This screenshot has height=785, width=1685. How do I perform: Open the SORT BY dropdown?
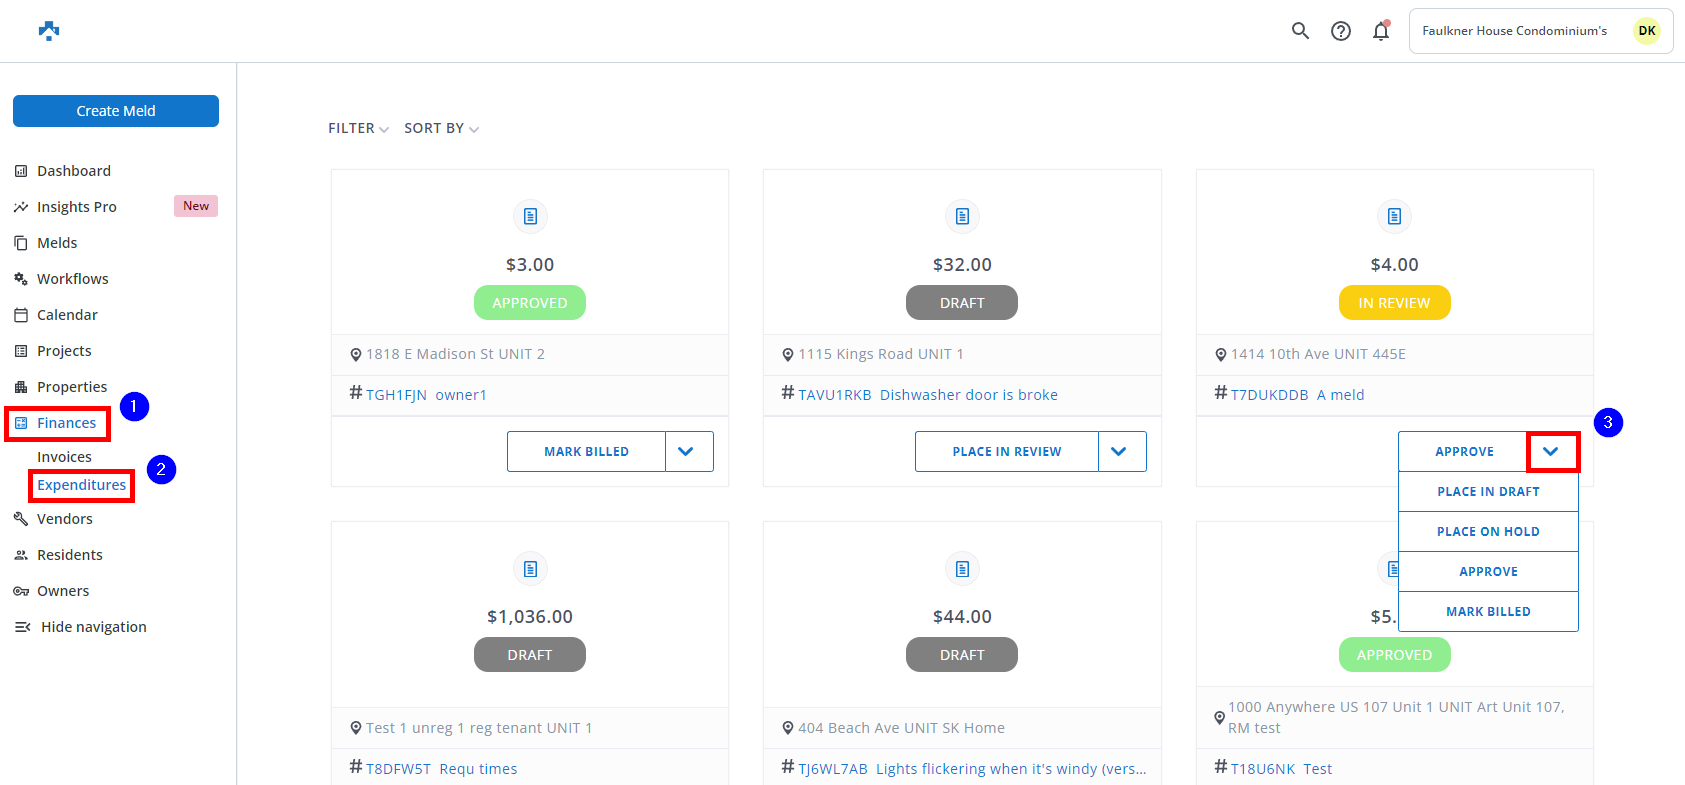(x=441, y=129)
